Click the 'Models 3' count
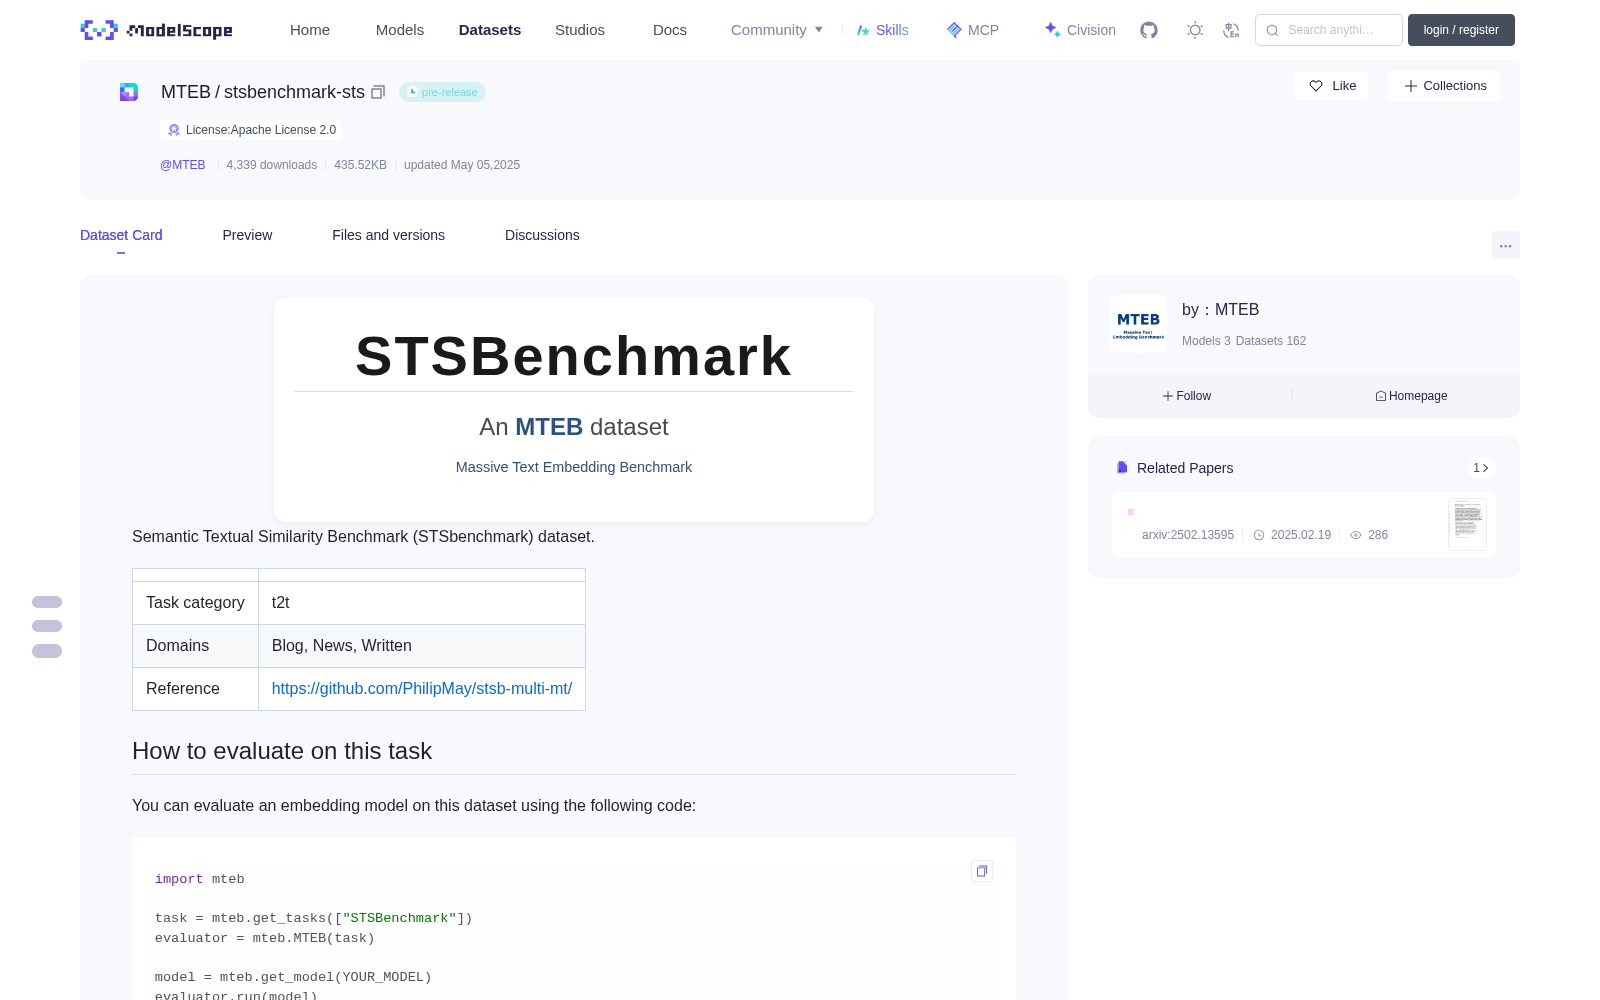 click(x=1206, y=341)
